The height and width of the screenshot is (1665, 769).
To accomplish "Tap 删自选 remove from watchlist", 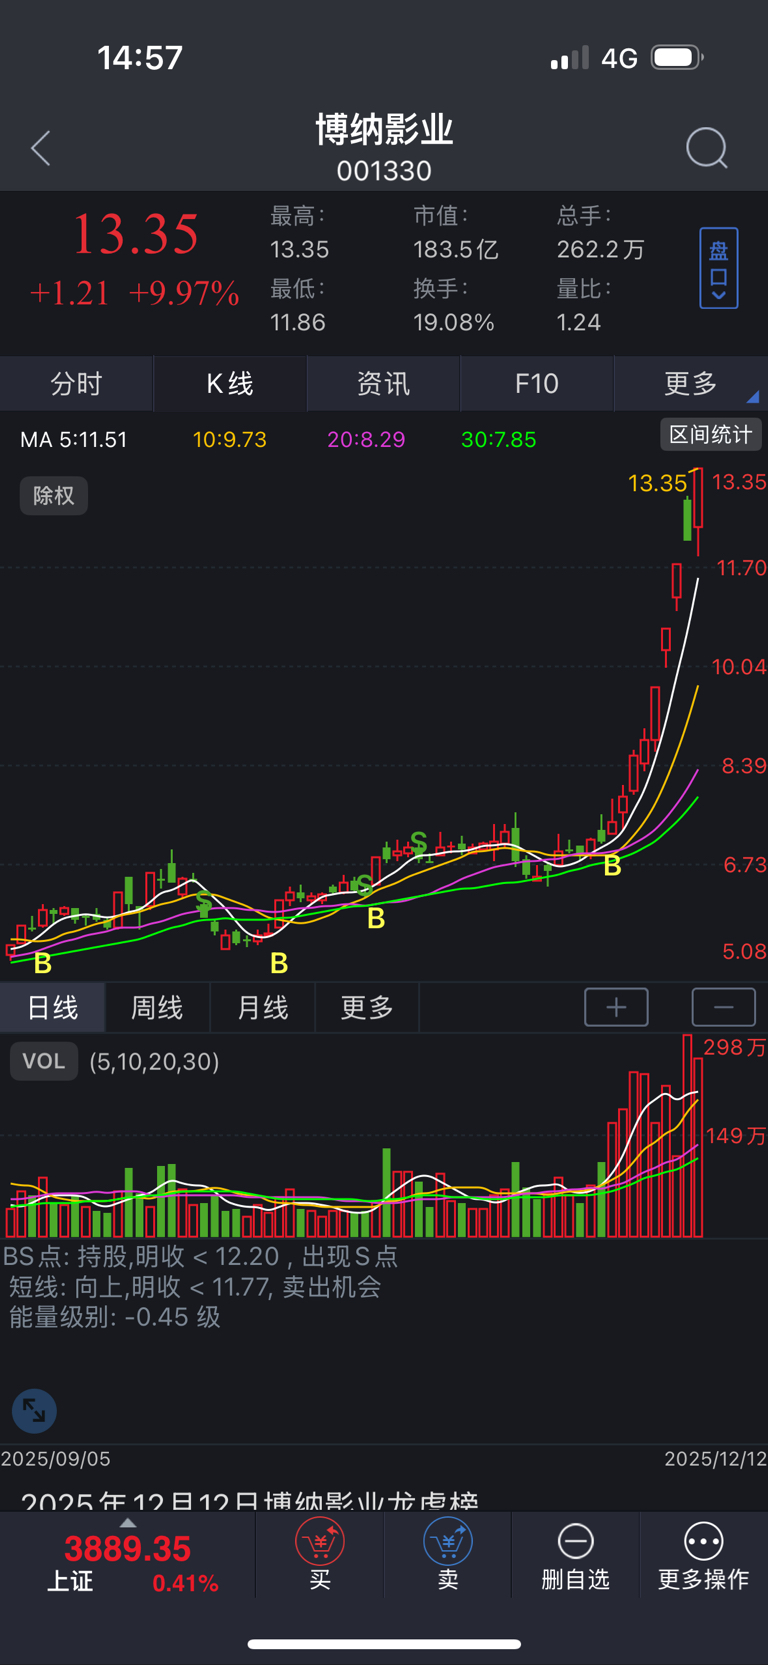I will click(575, 1555).
